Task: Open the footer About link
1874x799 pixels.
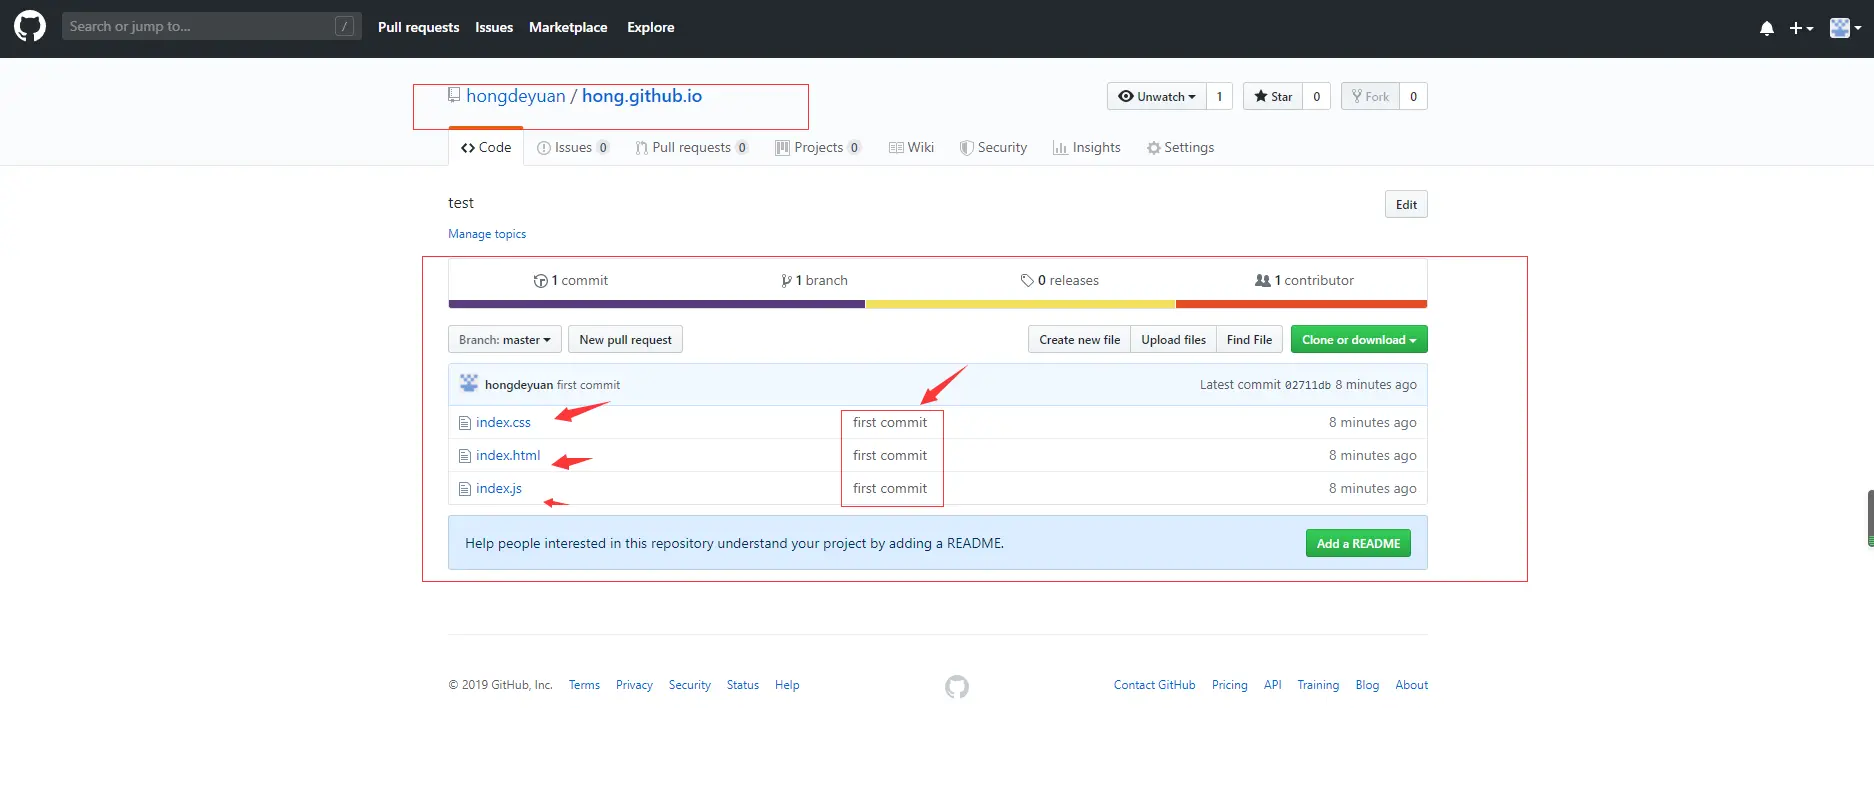Action: [1412, 685]
